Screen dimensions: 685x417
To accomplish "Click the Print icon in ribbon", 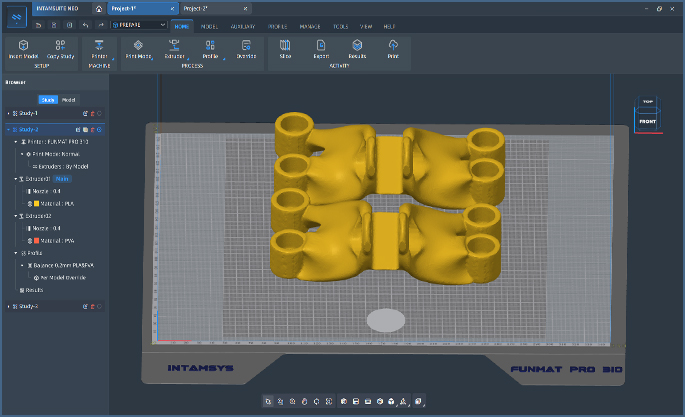I will (393, 46).
